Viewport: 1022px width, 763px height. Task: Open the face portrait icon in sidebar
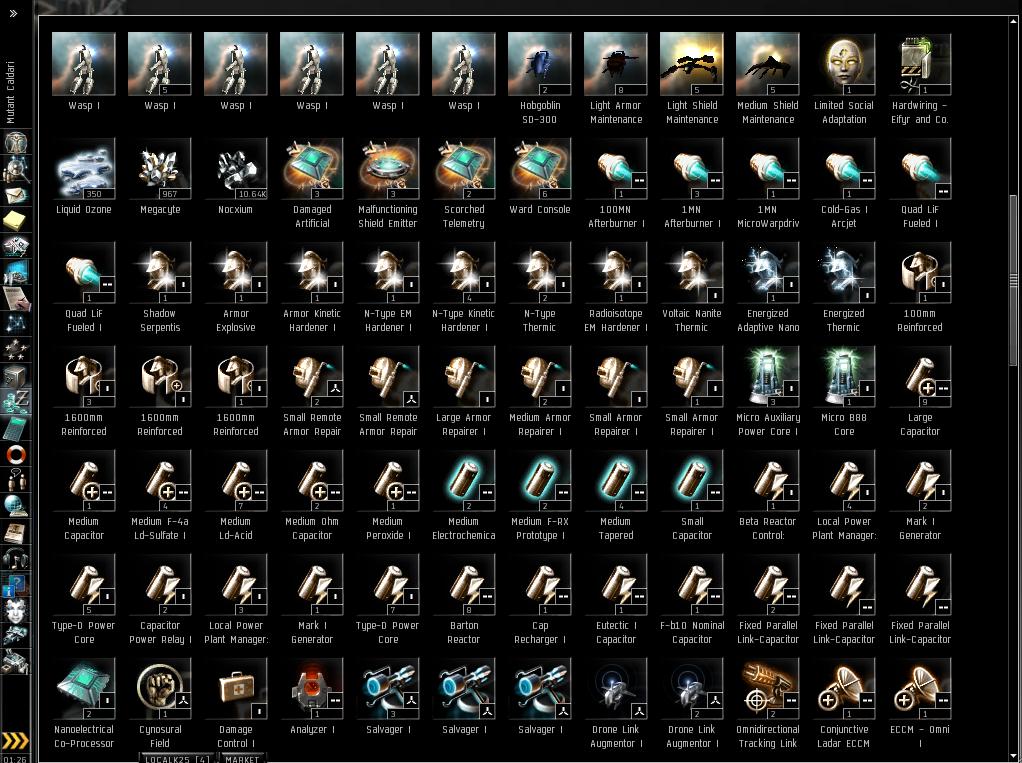pos(15,610)
